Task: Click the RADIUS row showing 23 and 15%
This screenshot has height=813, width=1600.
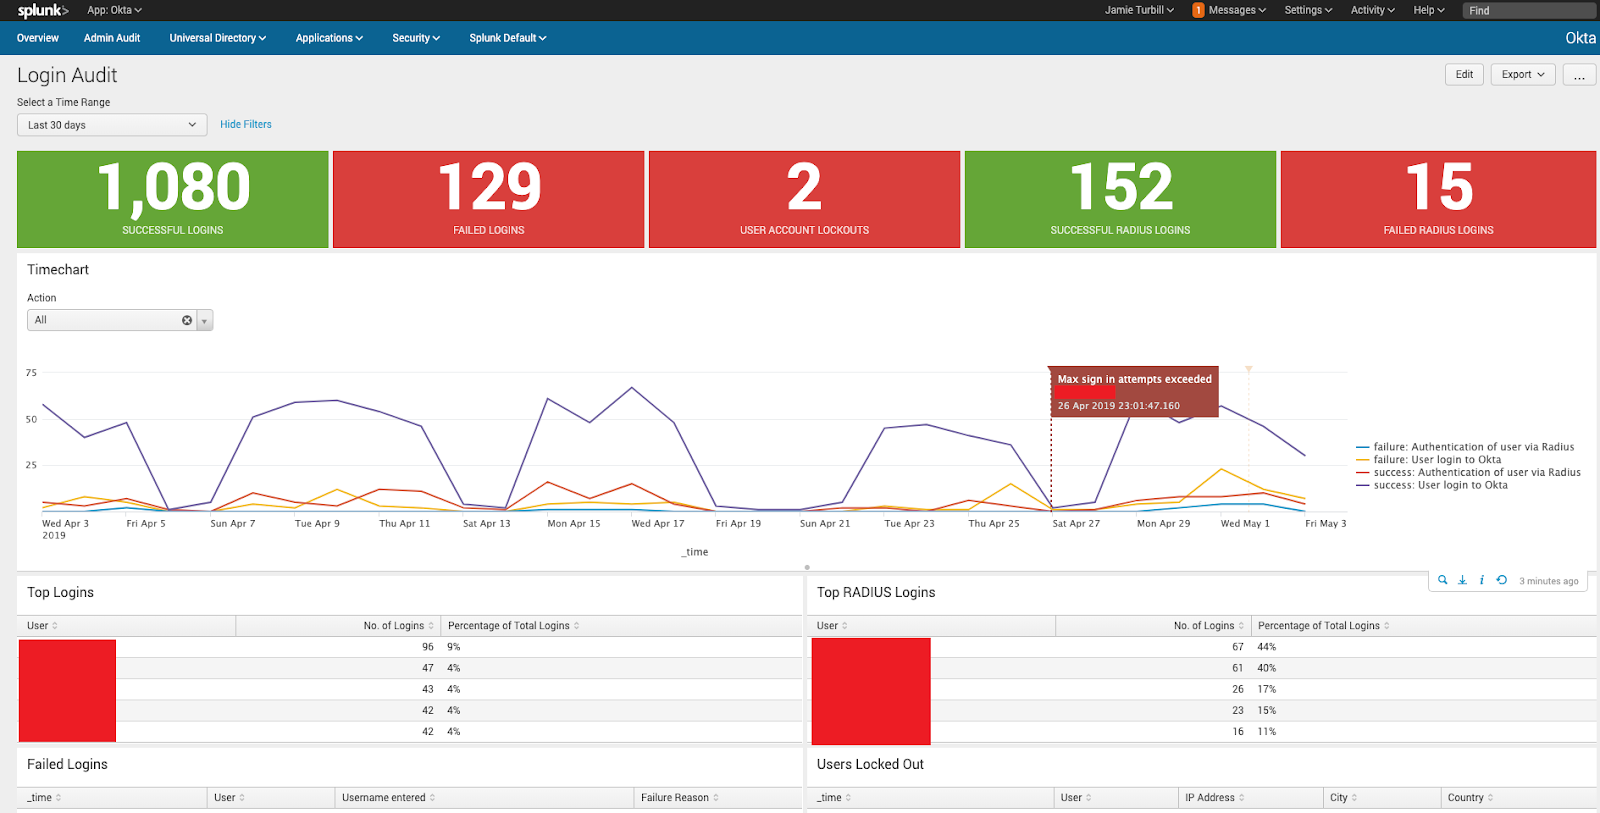Action: [1202, 710]
